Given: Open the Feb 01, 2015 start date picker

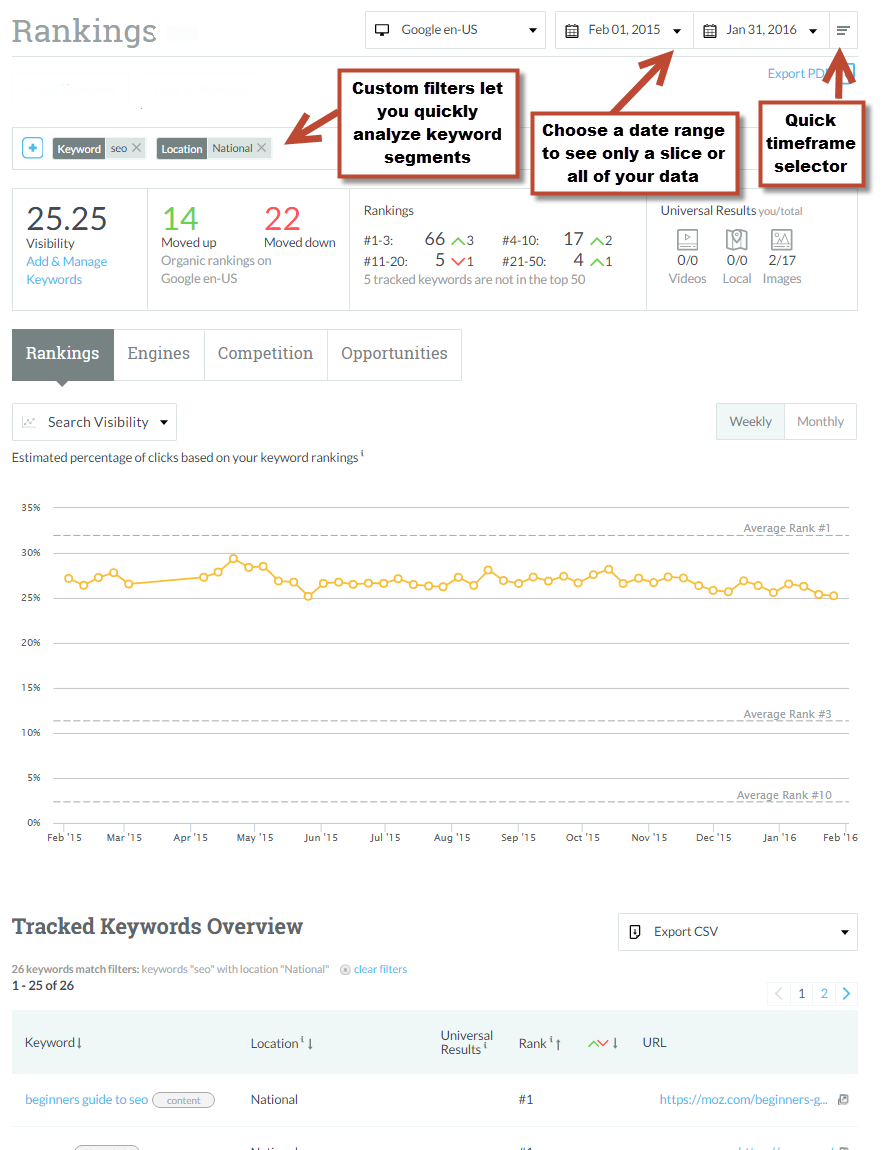Looking at the screenshot, I should [624, 30].
